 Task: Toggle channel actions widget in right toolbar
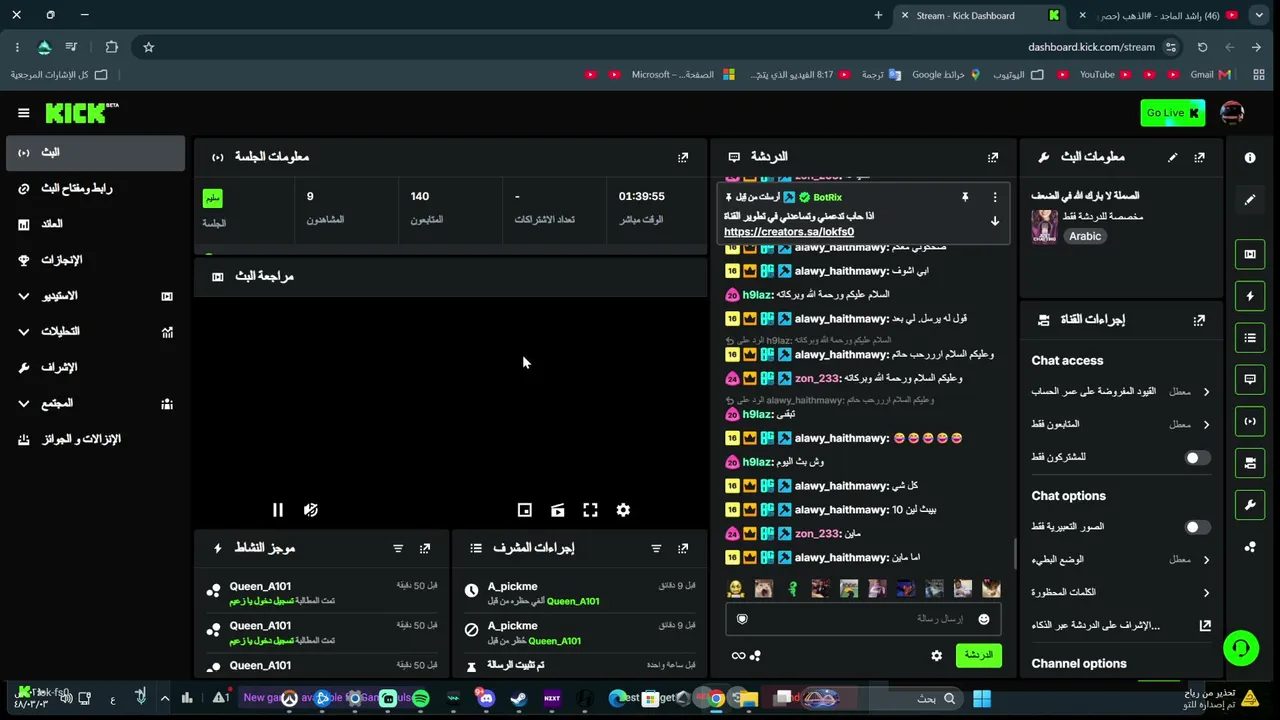1250,463
